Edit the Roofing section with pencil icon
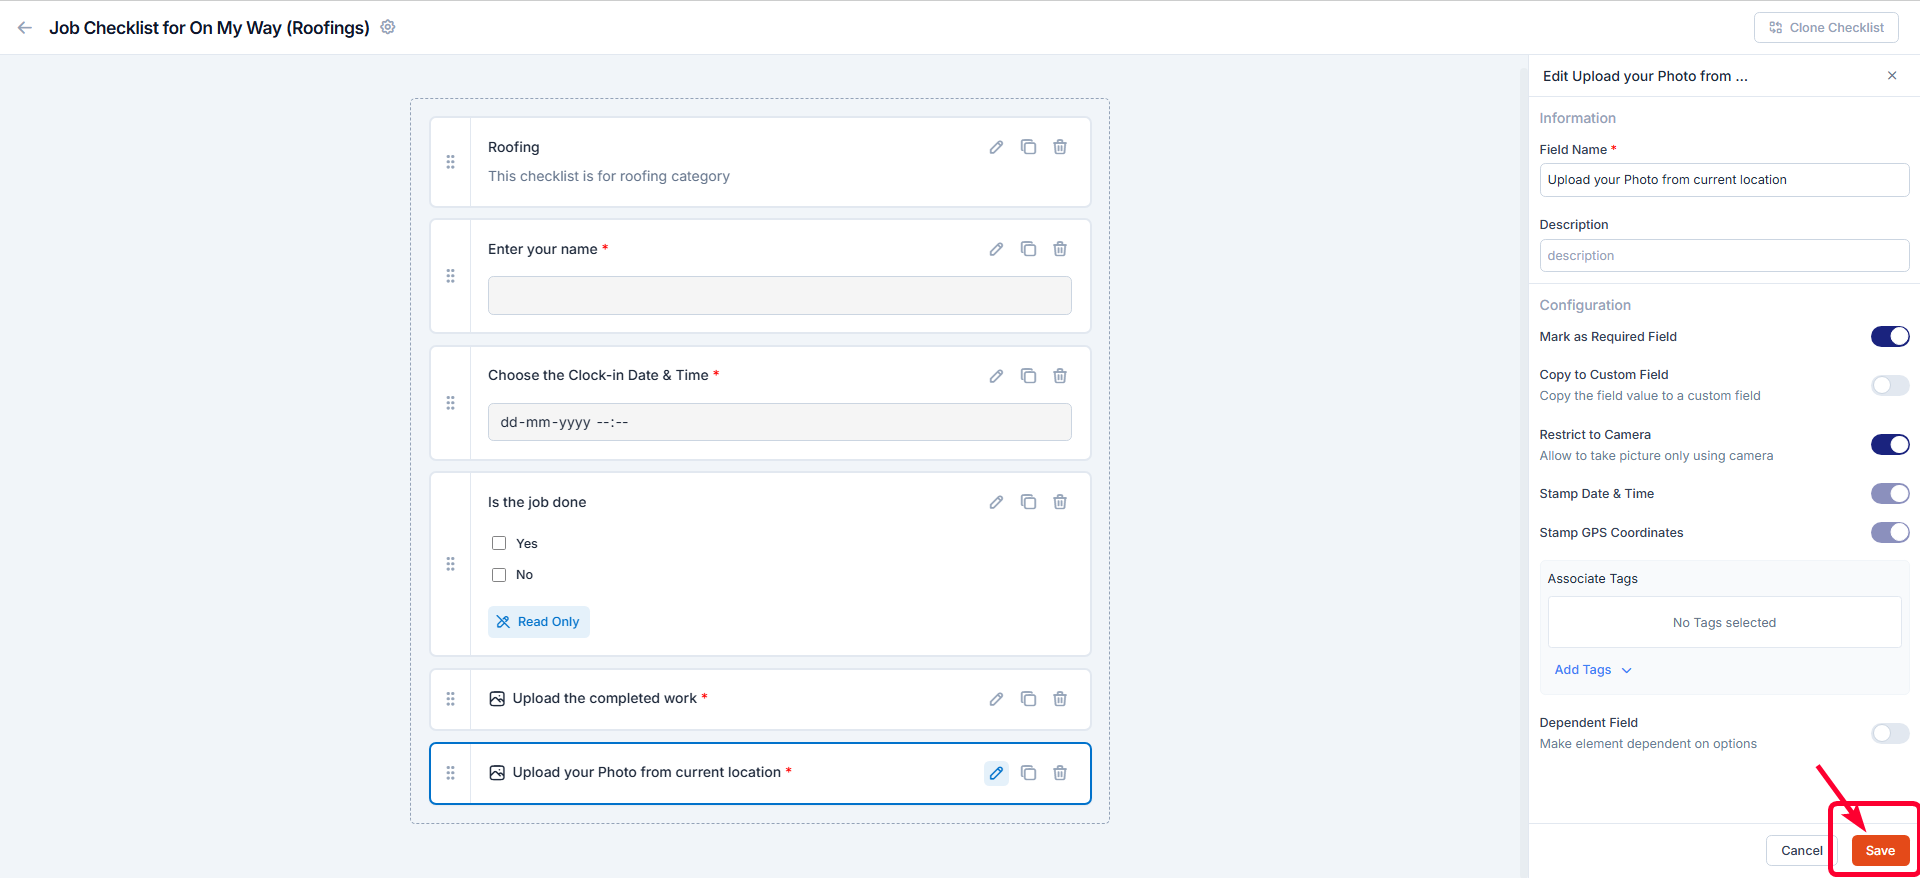 pyautogui.click(x=996, y=147)
